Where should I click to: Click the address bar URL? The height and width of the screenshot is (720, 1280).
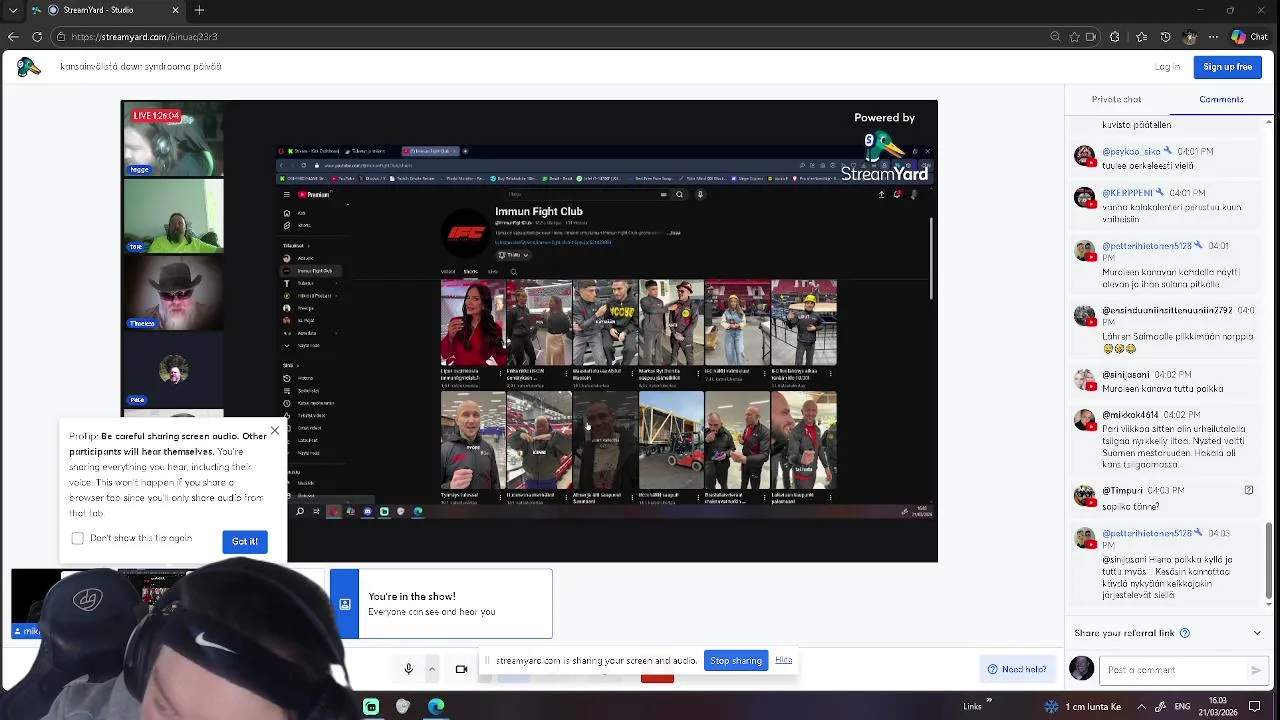tap(144, 37)
